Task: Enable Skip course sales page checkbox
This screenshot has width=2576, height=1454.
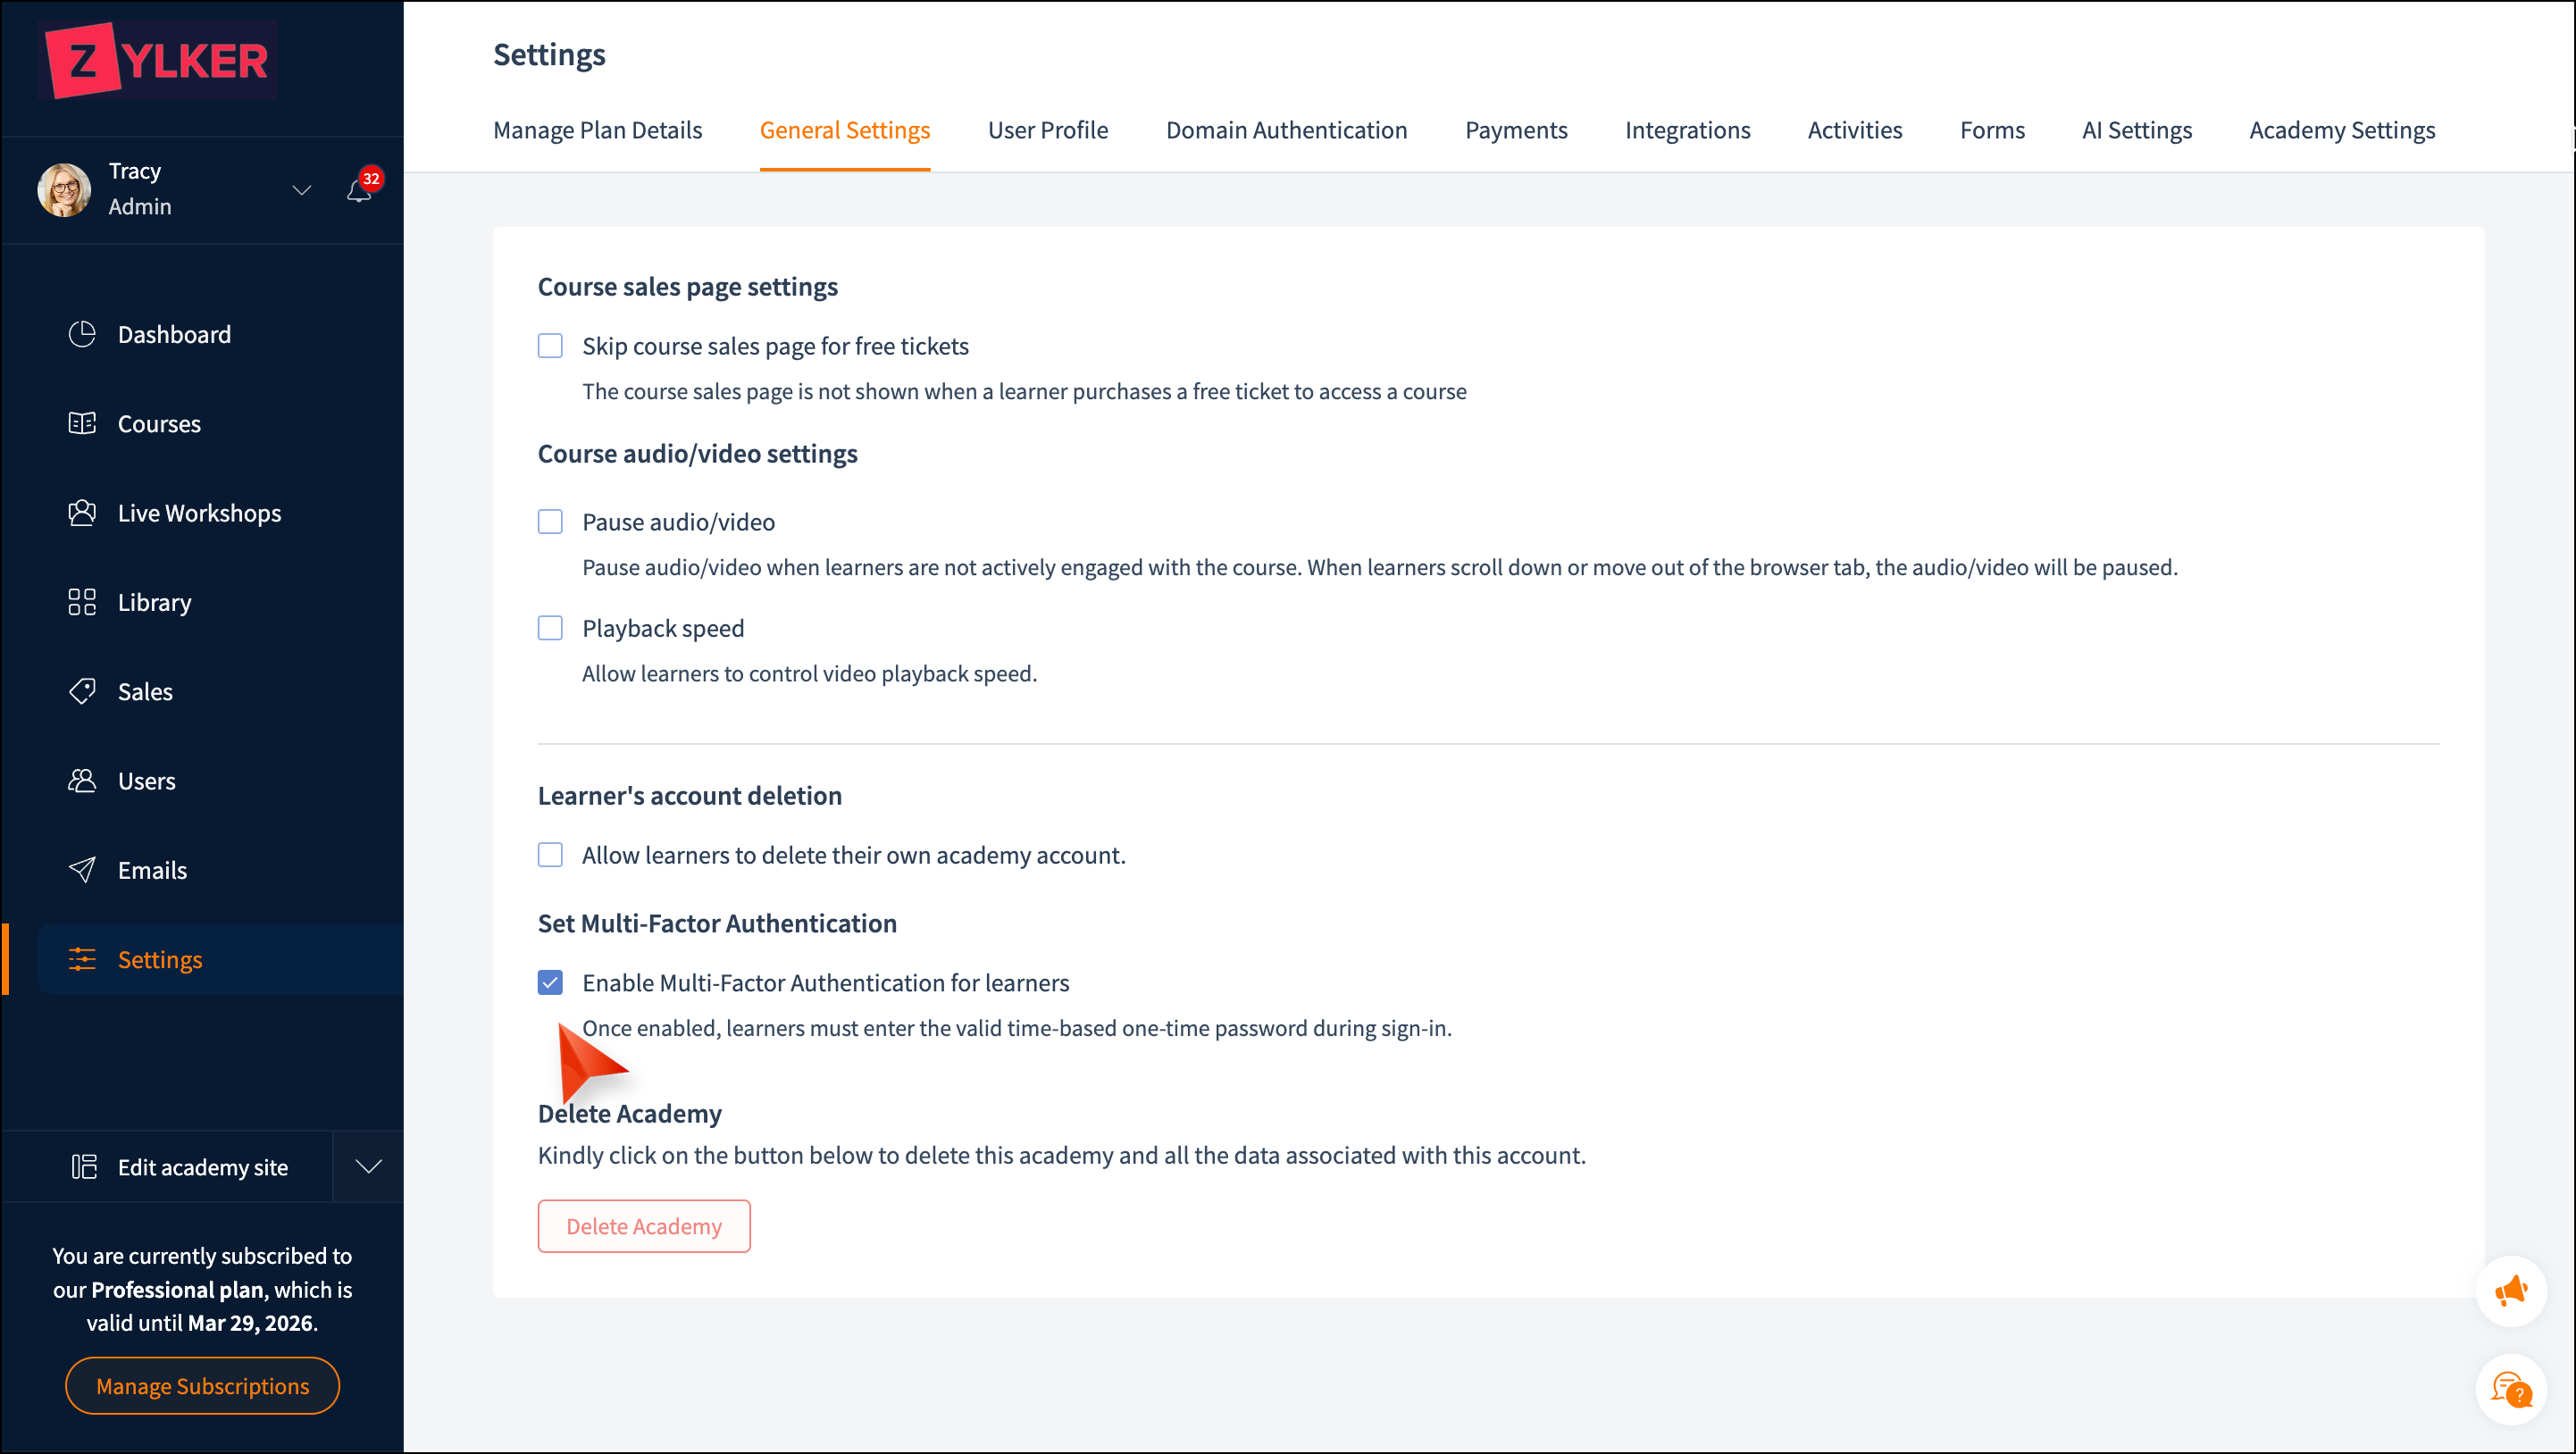Action: [x=550, y=346]
